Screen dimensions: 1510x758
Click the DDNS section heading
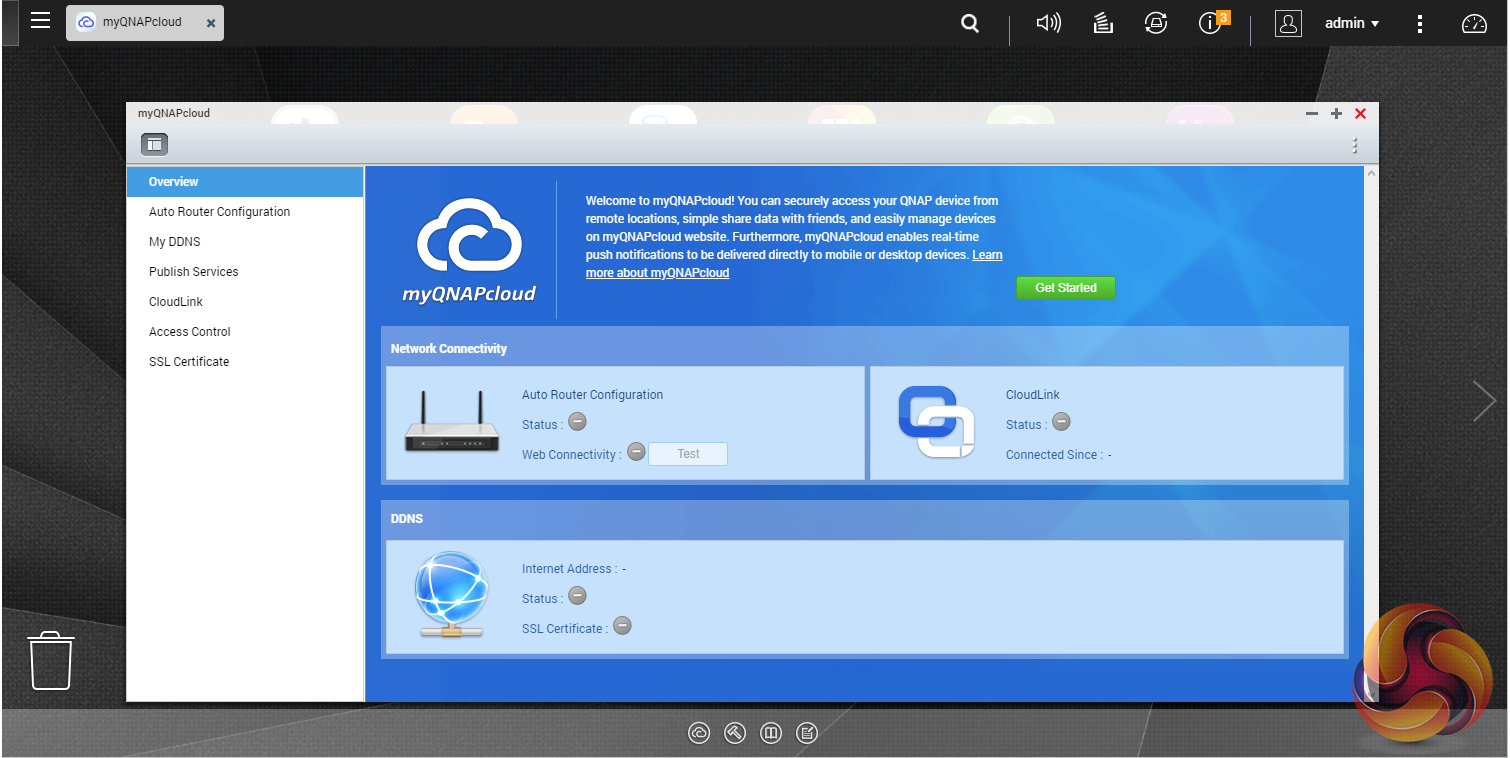click(407, 519)
